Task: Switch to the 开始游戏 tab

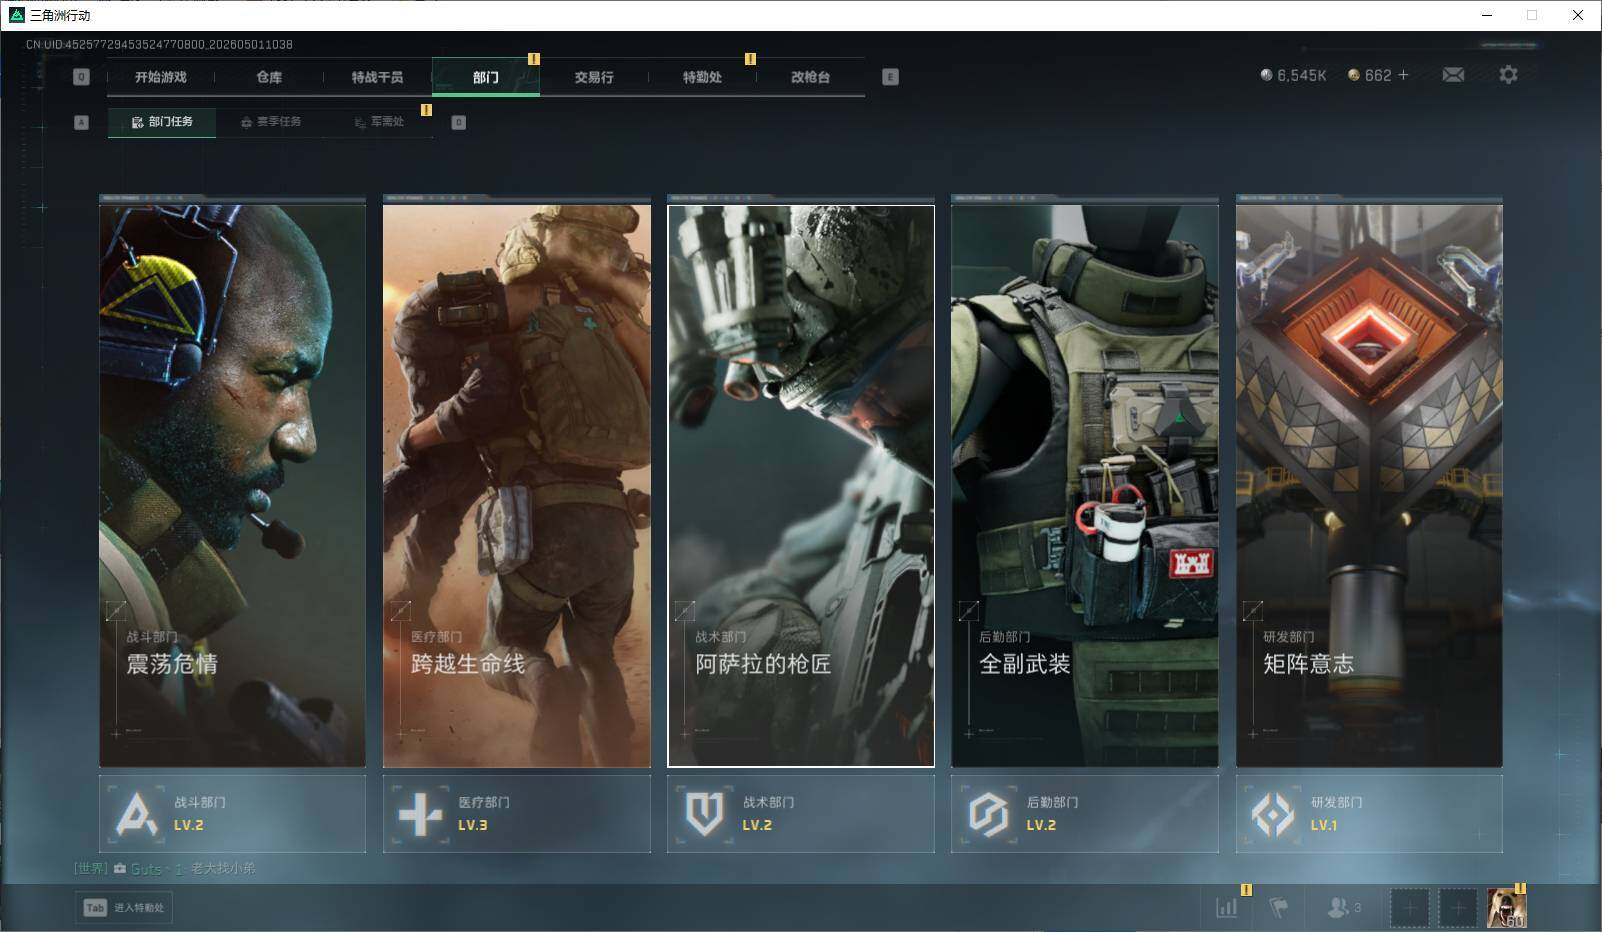Action: [x=161, y=77]
